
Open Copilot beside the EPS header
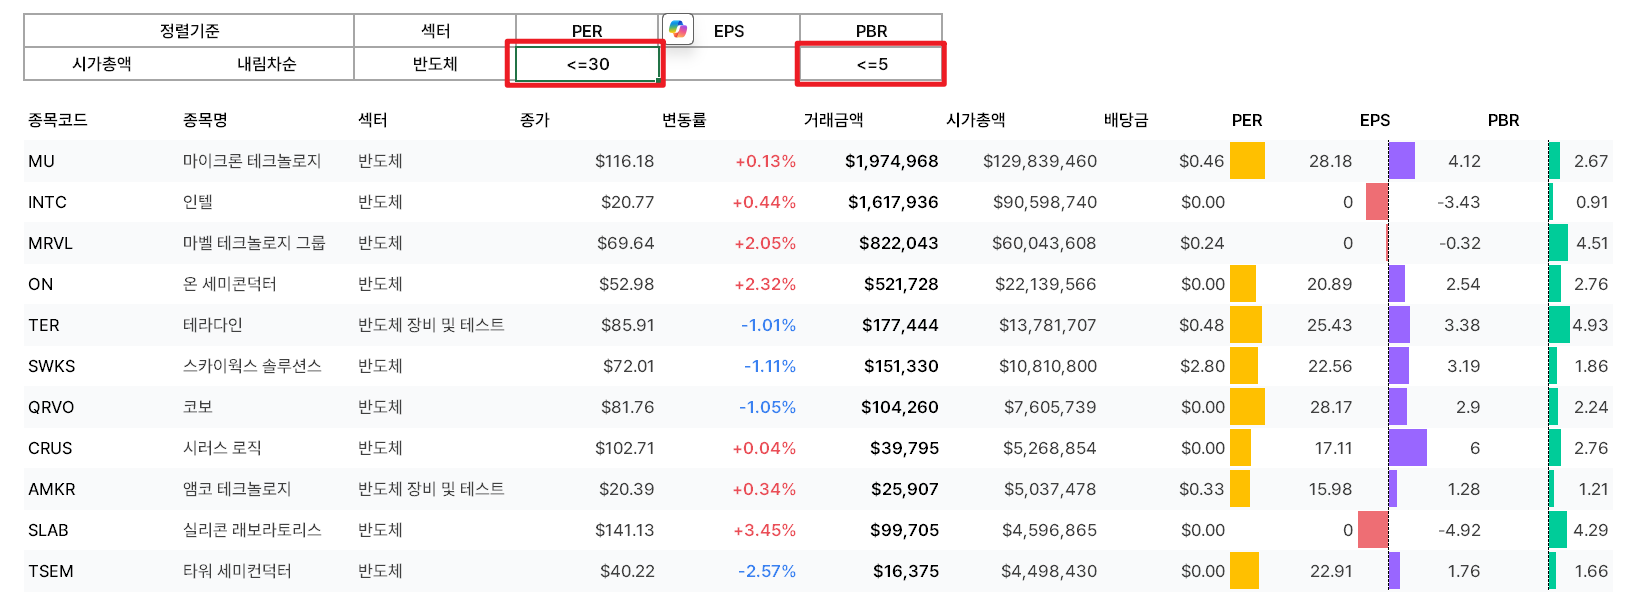678,28
